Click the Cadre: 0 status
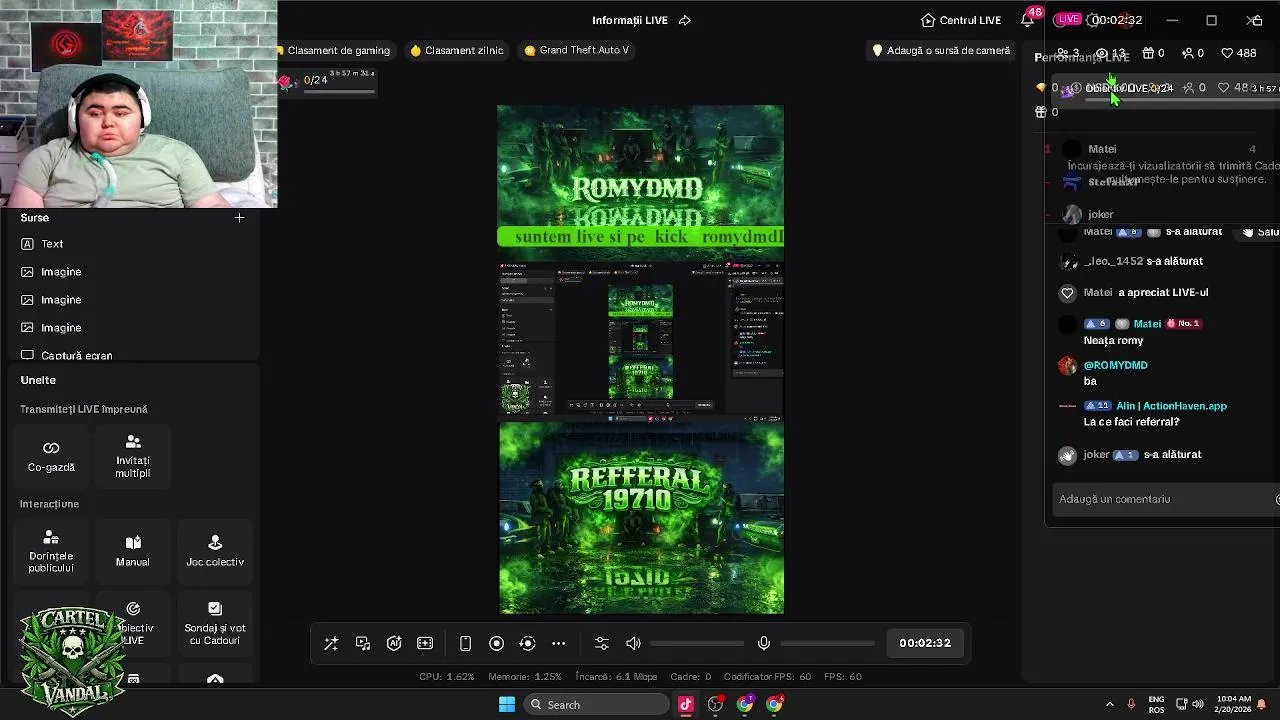This screenshot has width=1280, height=720. (x=691, y=677)
